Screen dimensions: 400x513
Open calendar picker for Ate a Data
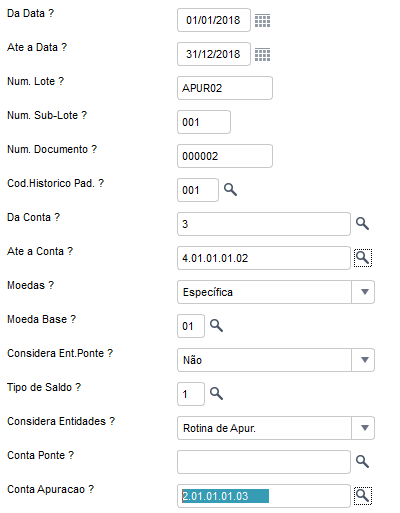[x=262, y=55]
